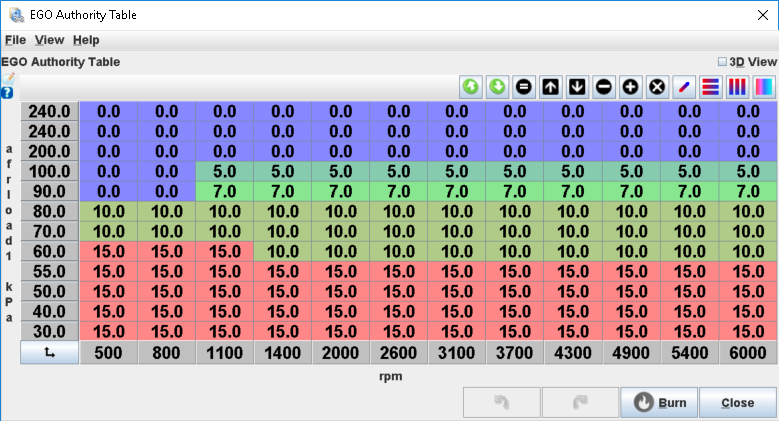Viewport: 779px width, 421px height.
Task: Click the vertical stripes interpolate icon
Action: click(x=737, y=87)
